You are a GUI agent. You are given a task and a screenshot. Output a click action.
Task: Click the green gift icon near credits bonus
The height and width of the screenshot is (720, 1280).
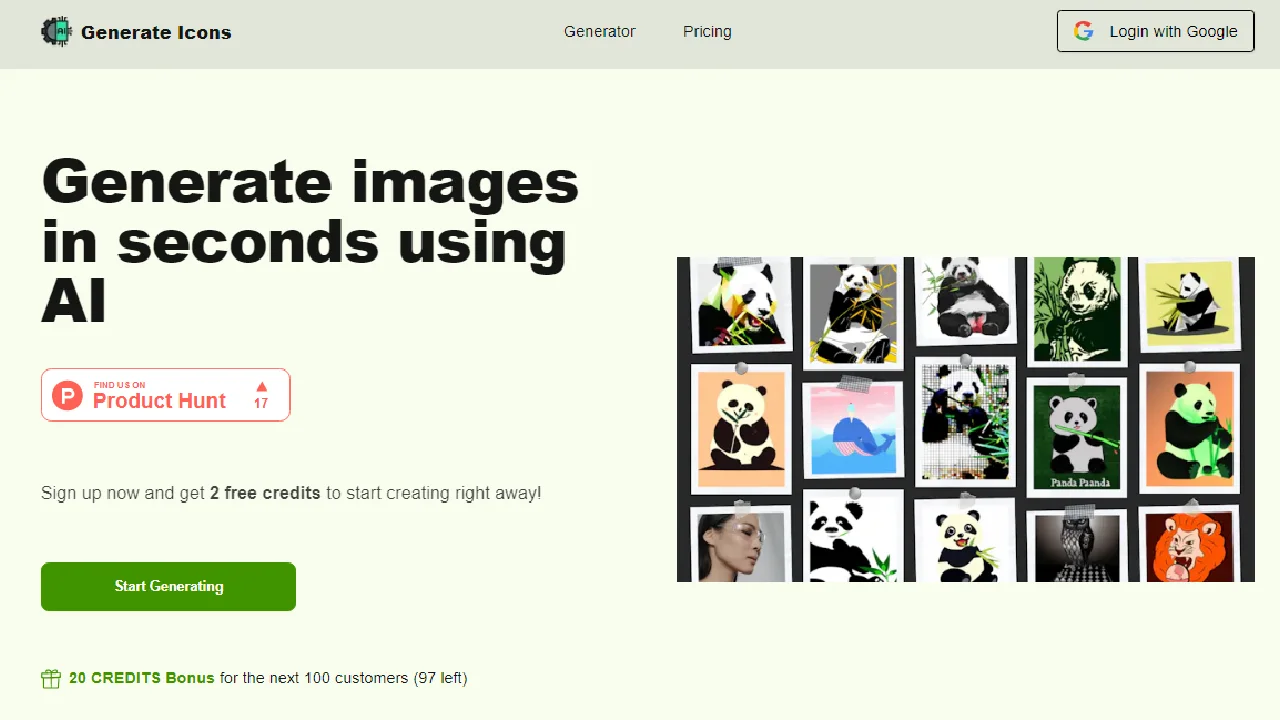[x=51, y=678]
